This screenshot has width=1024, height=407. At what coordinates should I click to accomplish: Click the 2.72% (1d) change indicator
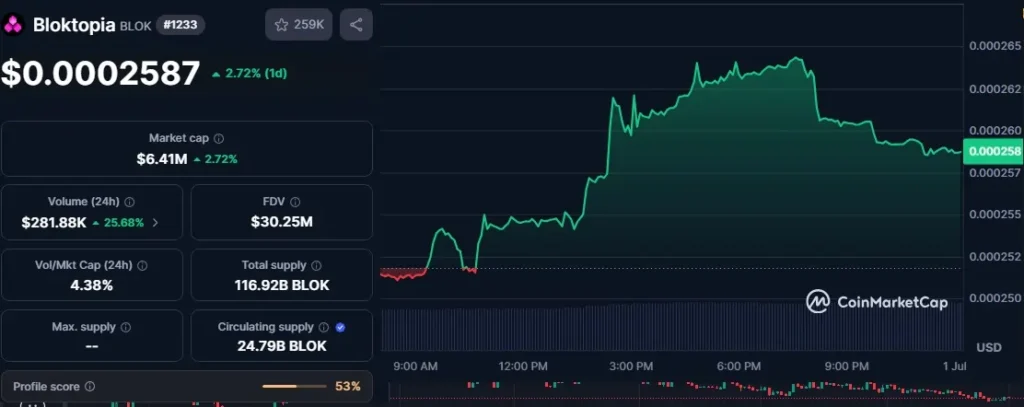(249, 74)
